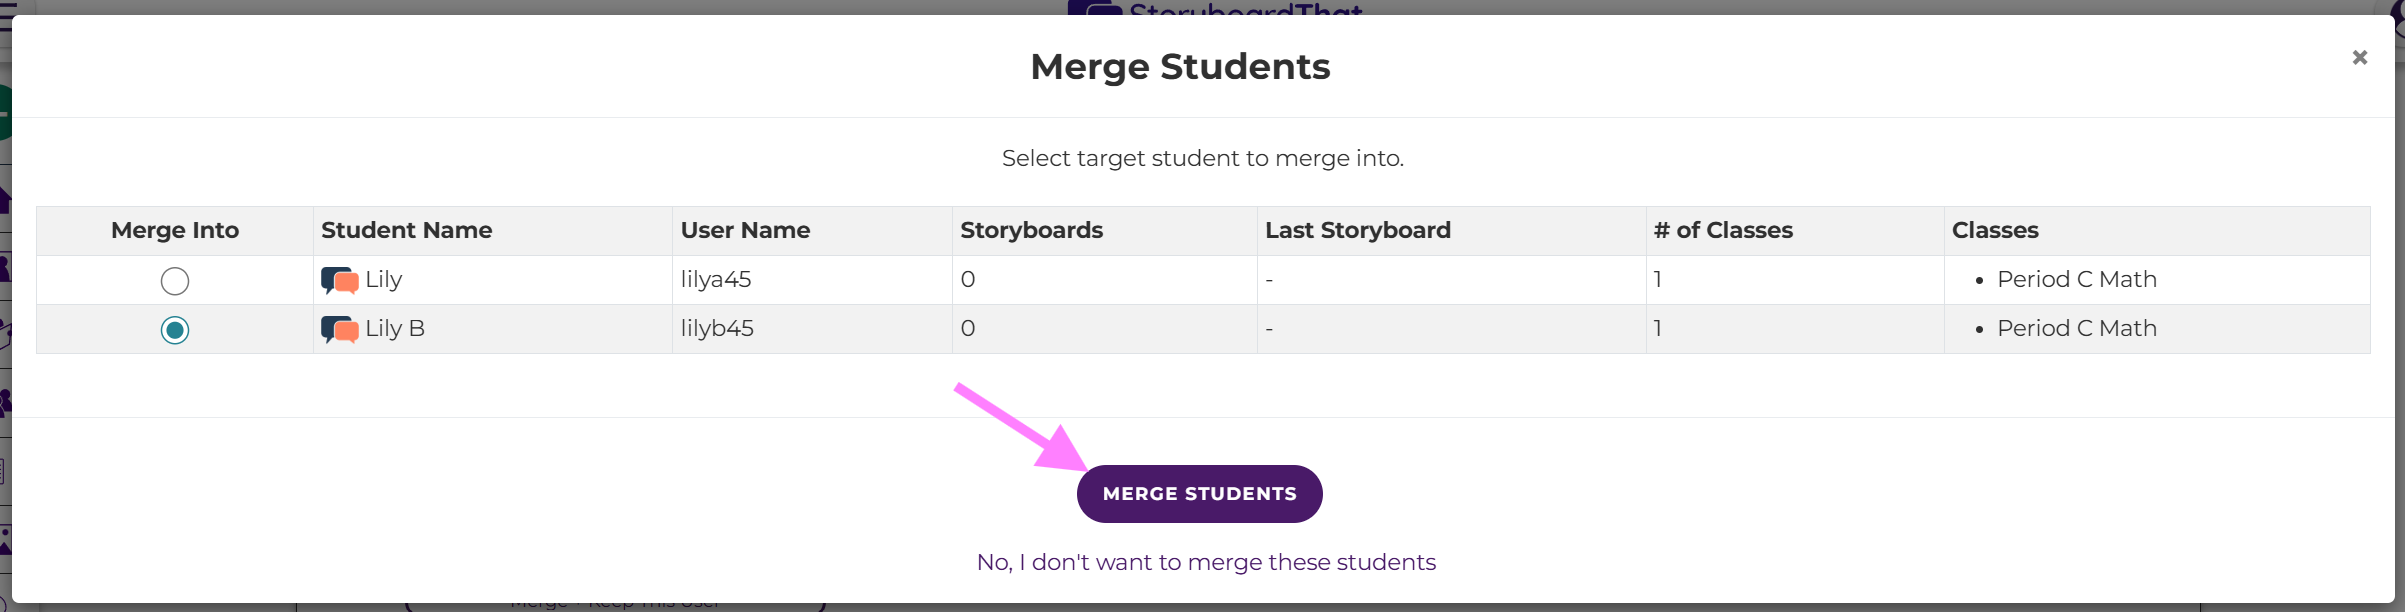Open the hamburger menu in top-left corner
The width and height of the screenshot is (2405, 612).
(x=7, y=17)
